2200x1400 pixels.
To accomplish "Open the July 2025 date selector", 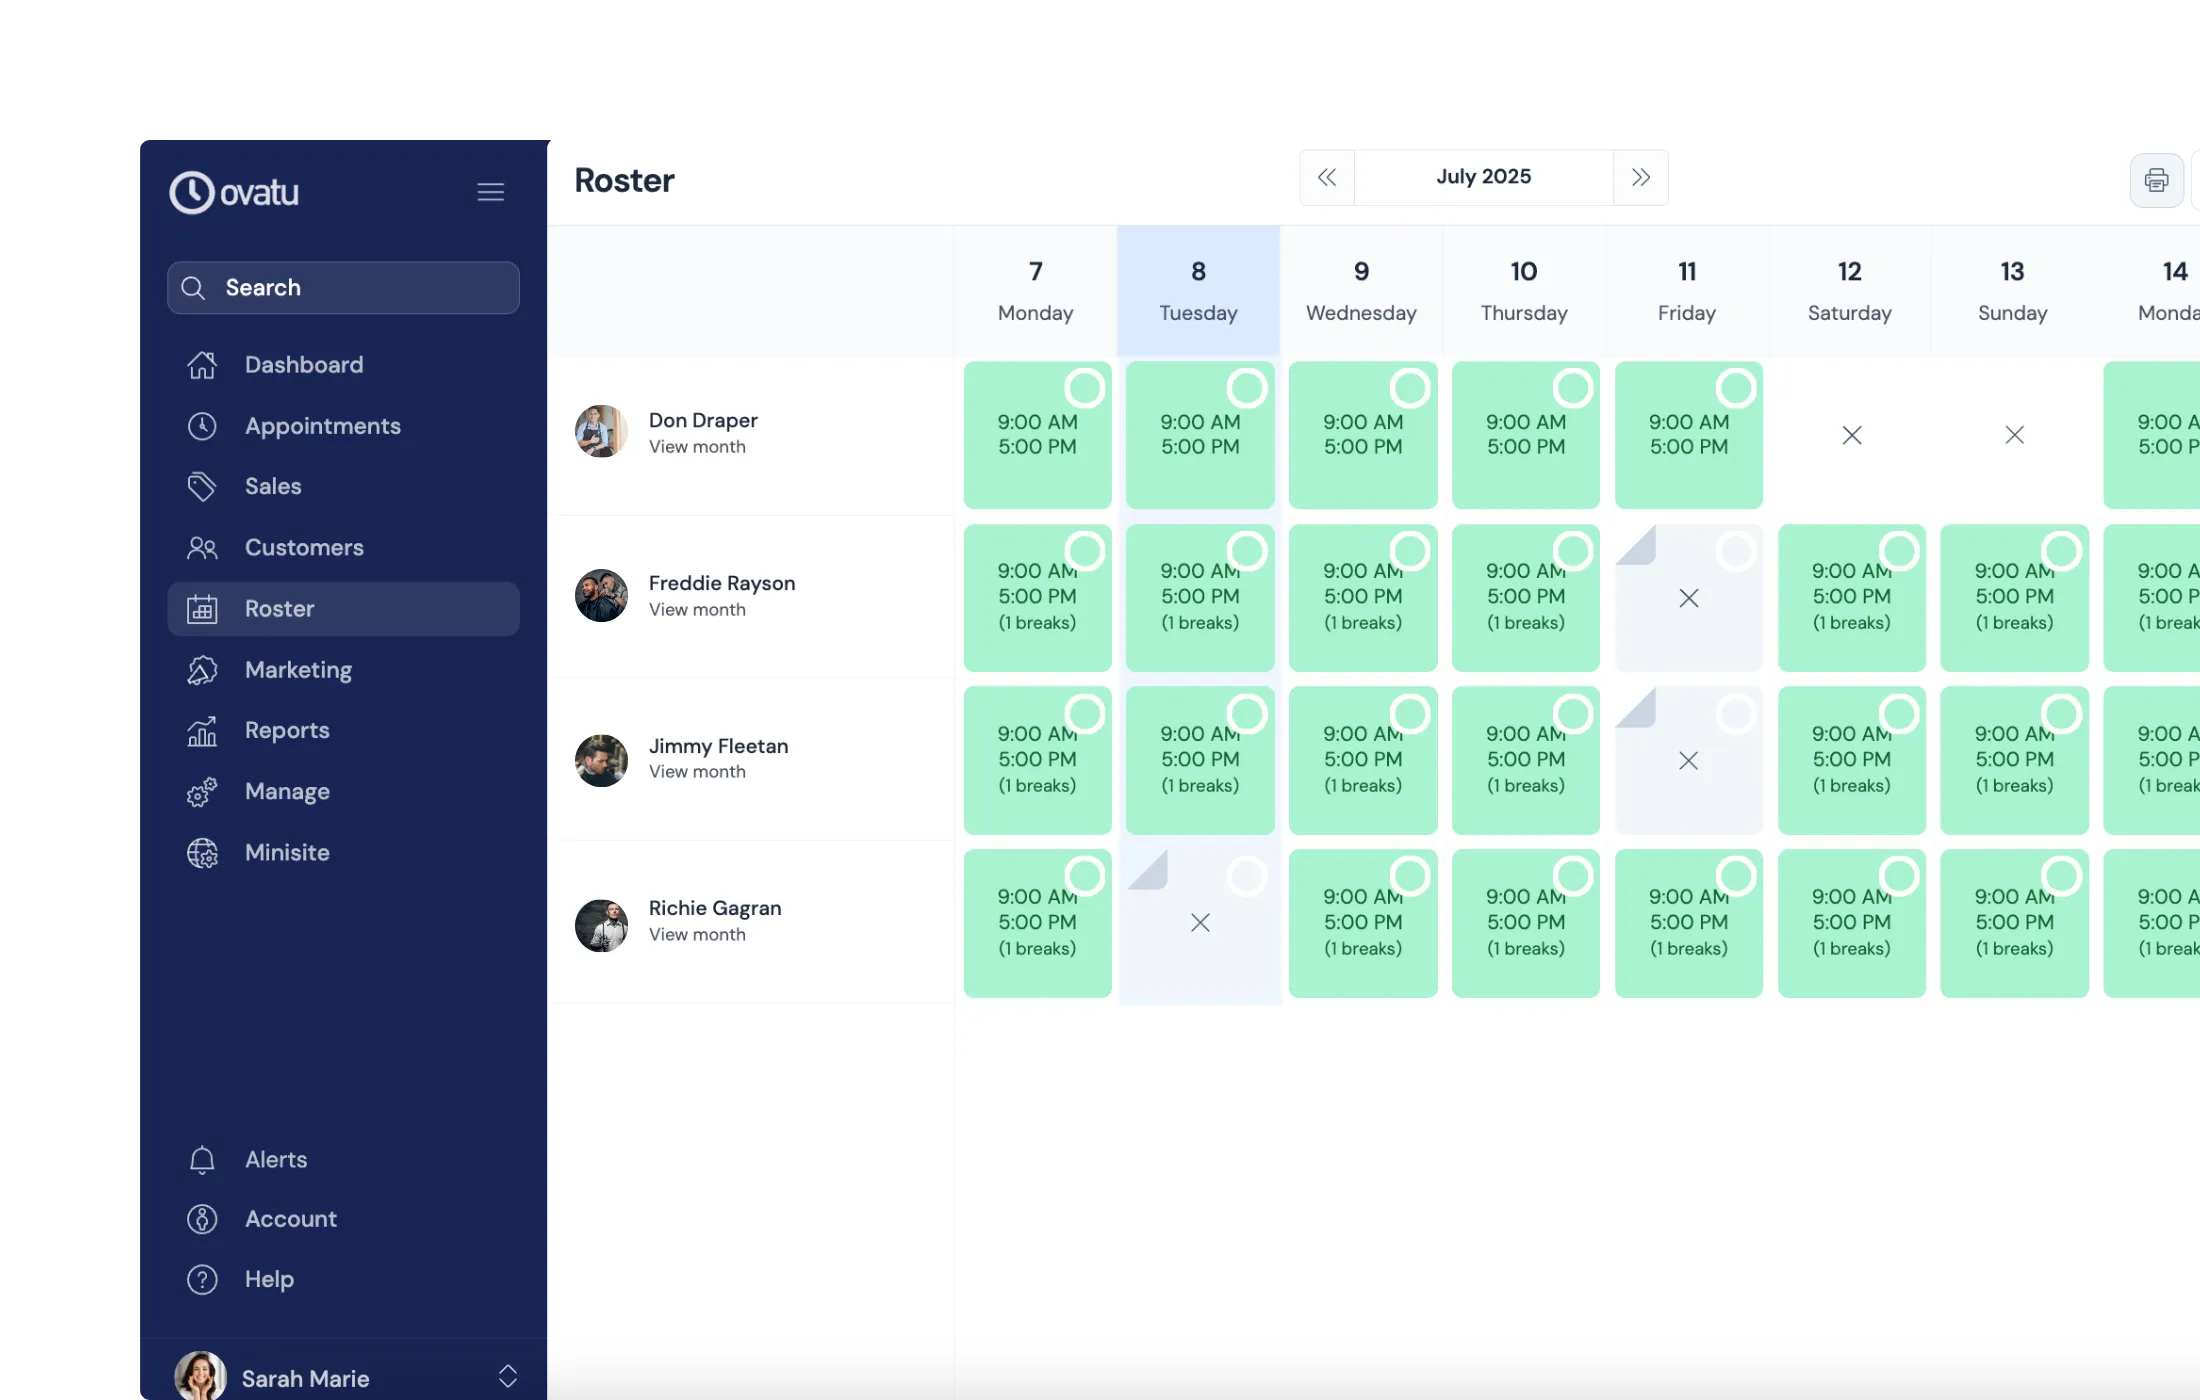I will point(1483,176).
